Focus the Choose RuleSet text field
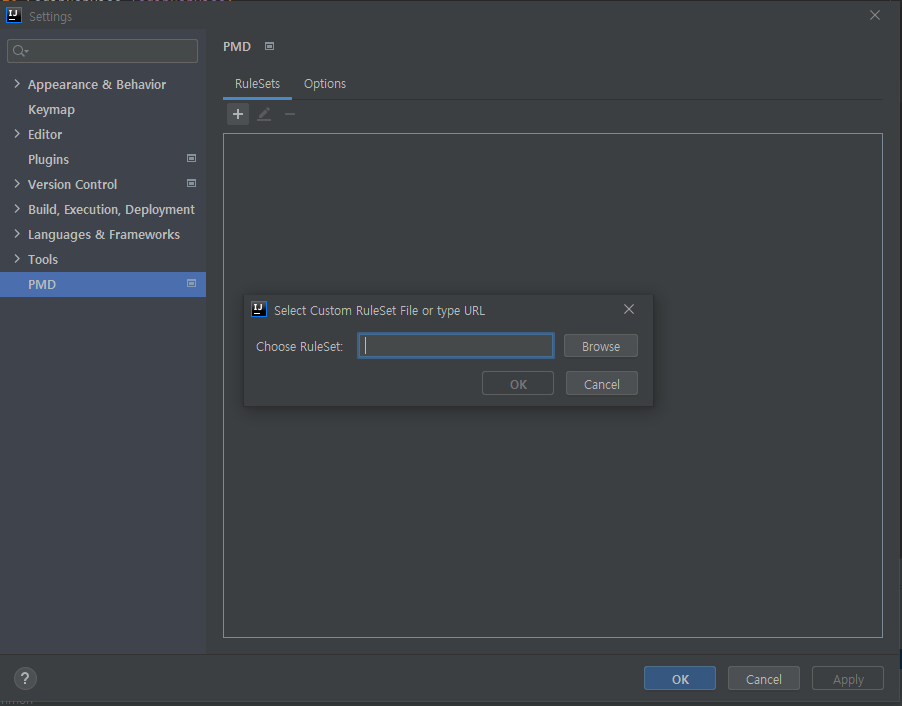The image size is (902, 706). point(456,346)
